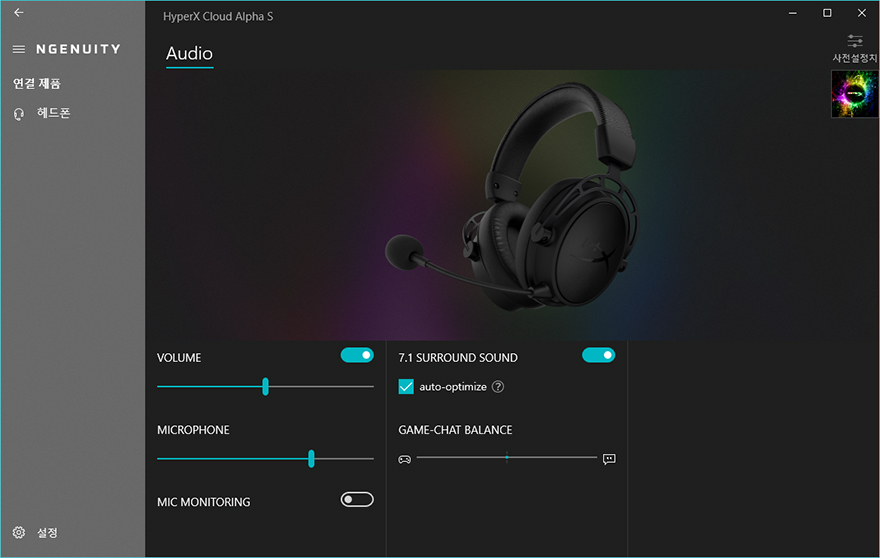This screenshot has height=558, width=880.
Task: Open the auto-optimize help question icon
Action: click(x=498, y=387)
